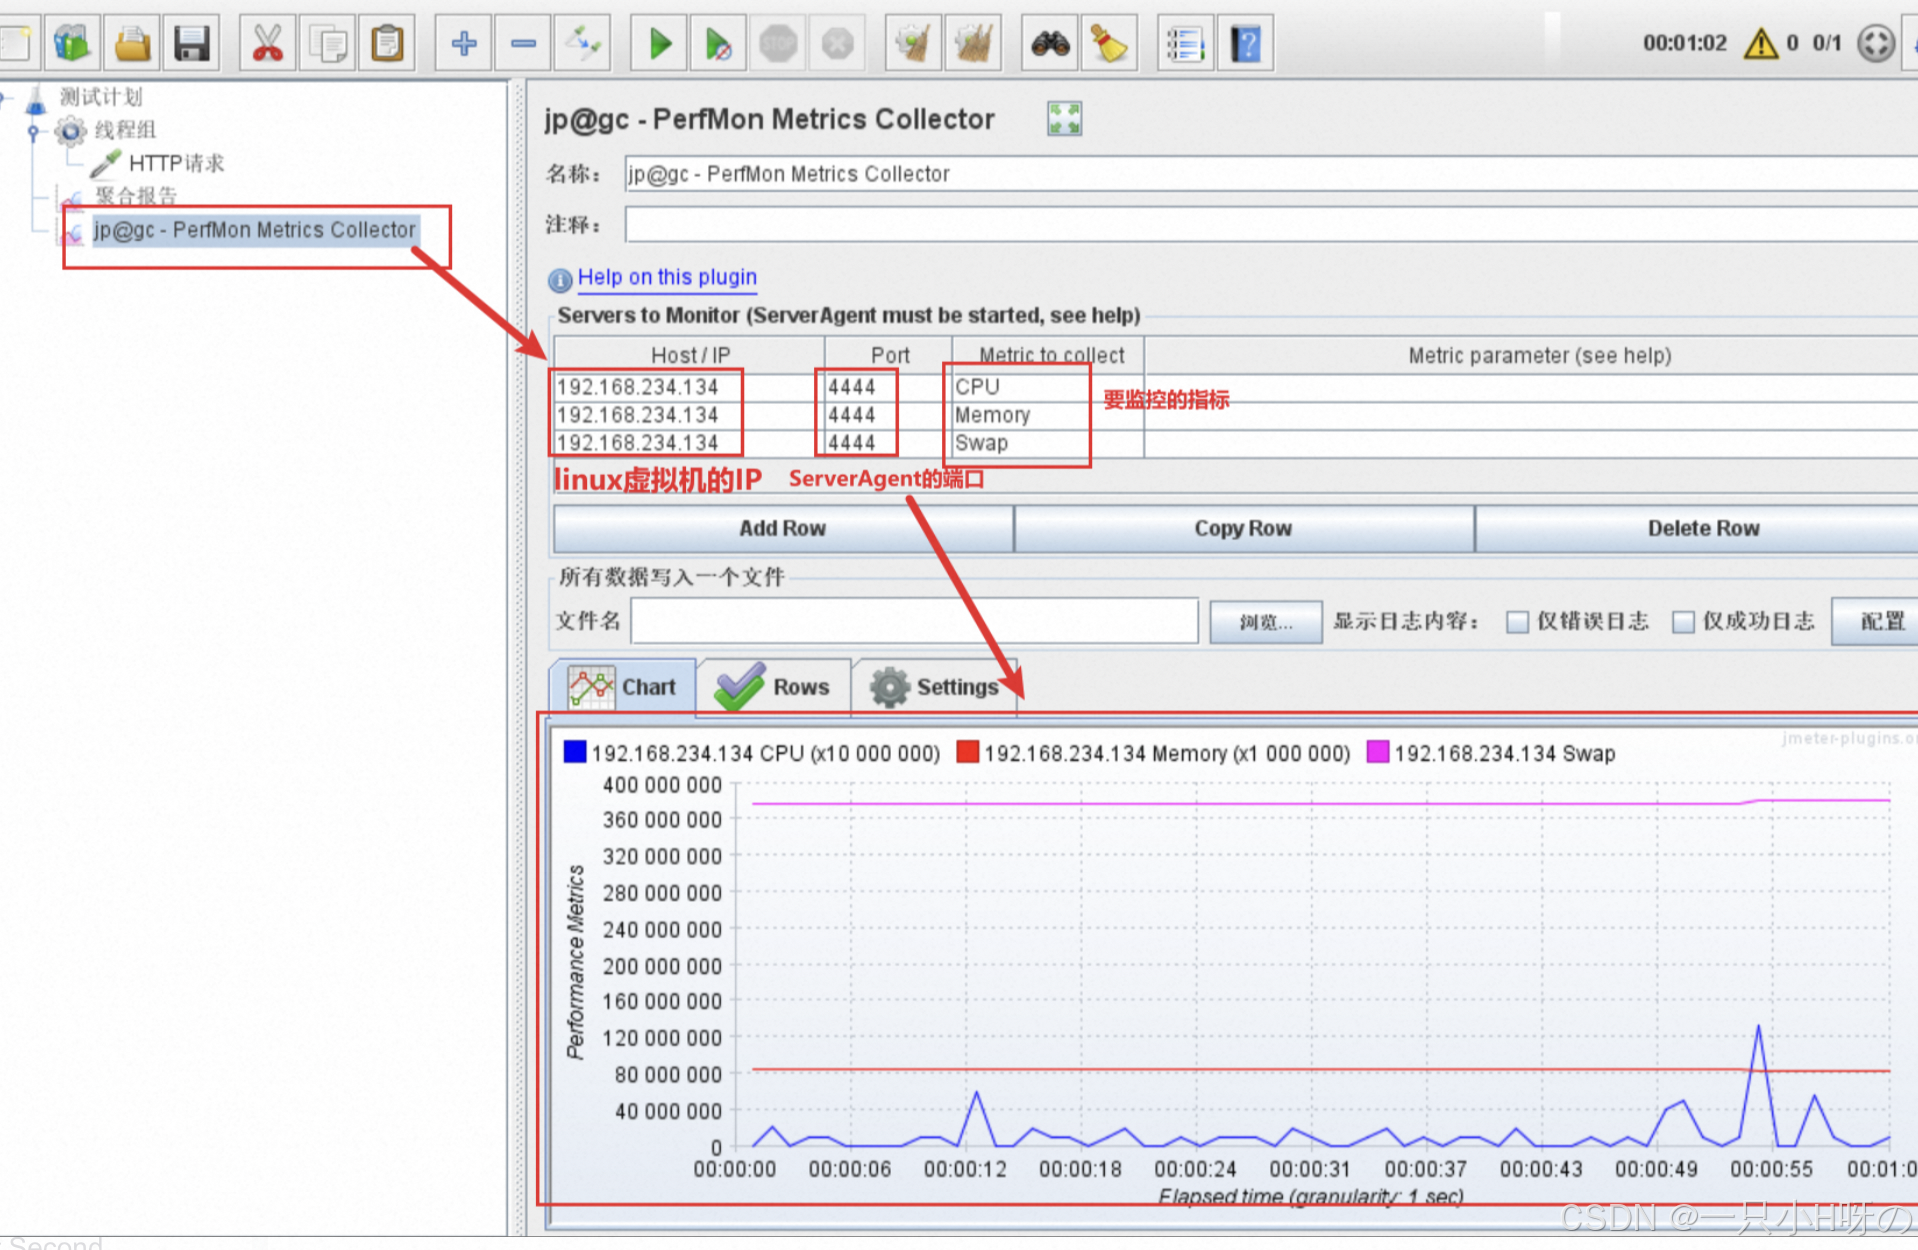Click the warning triangle log indicator
The width and height of the screenshot is (1918, 1250).
1760,43
